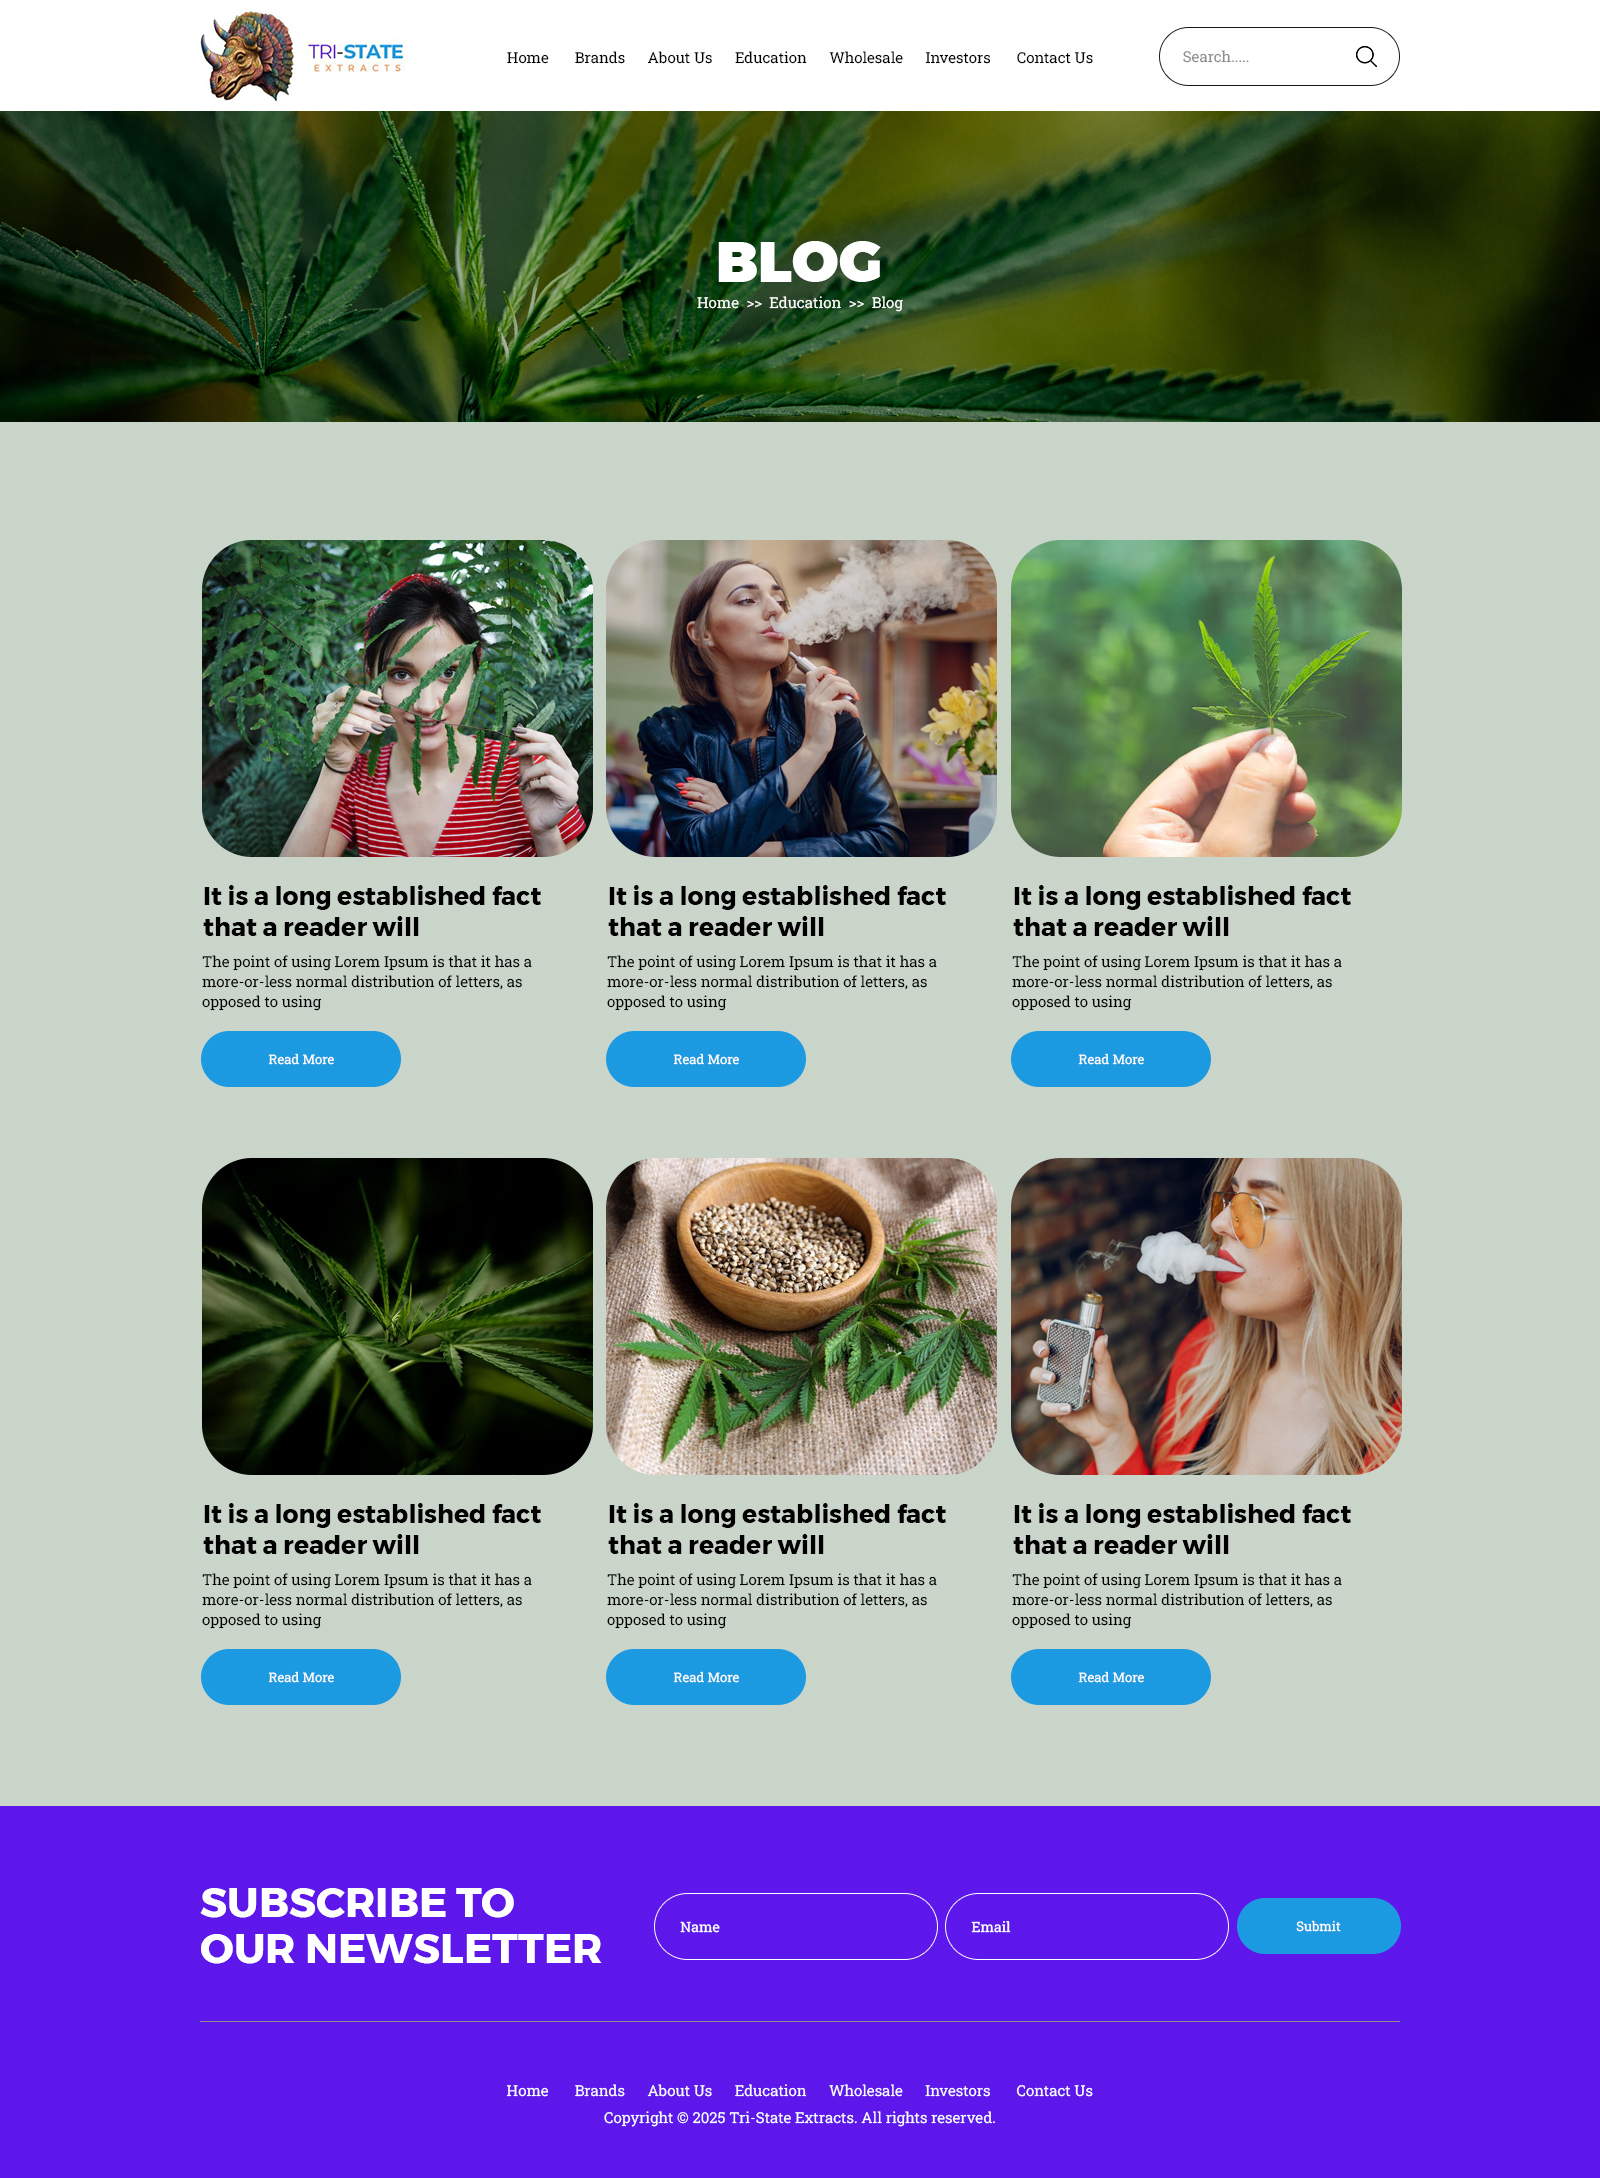Go to Education in top navigation
This screenshot has width=1600, height=2178.
pos(770,58)
